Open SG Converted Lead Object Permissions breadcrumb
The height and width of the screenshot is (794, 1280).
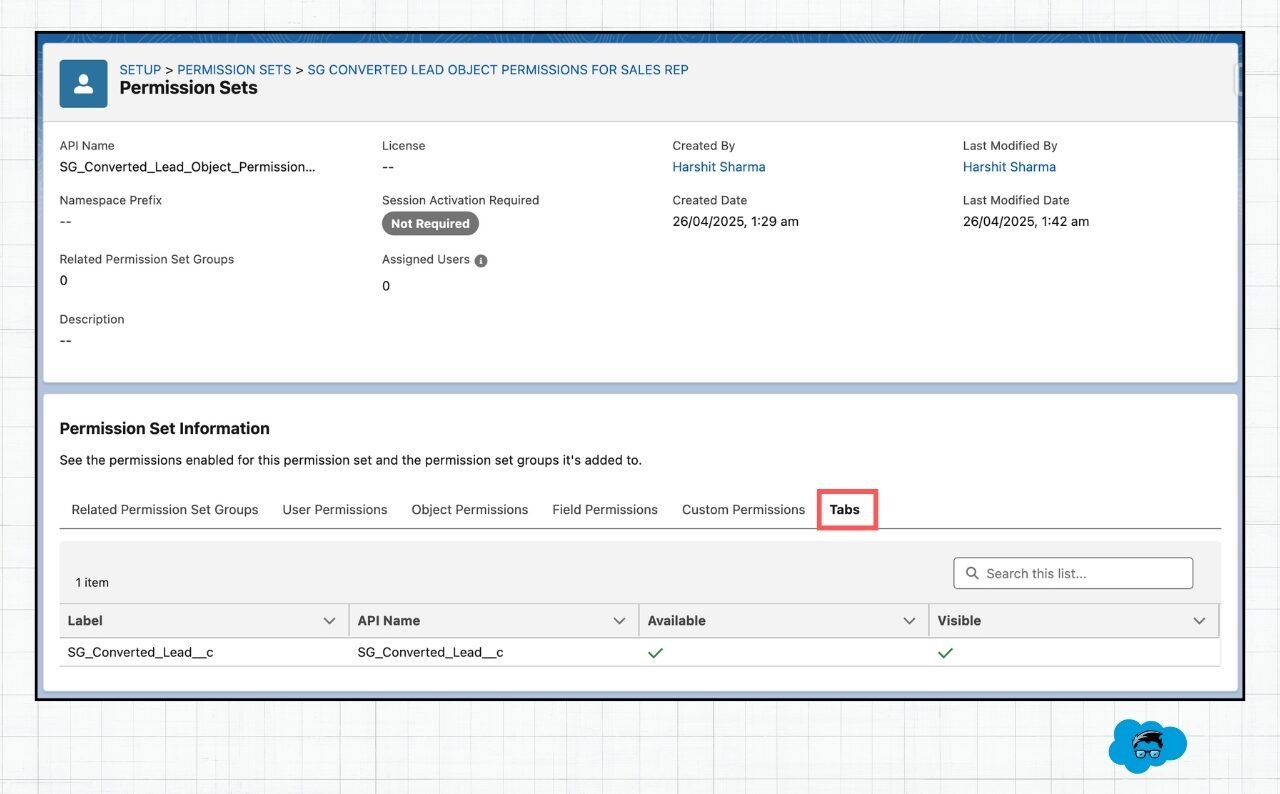click(x=498, y=70)
